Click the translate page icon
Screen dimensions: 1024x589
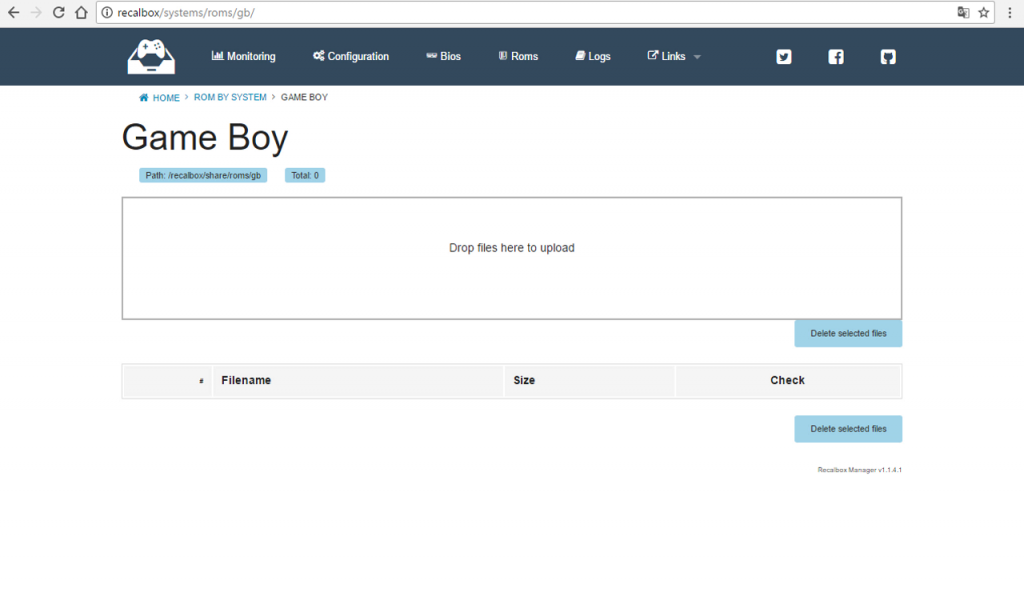tap(963, 12)
